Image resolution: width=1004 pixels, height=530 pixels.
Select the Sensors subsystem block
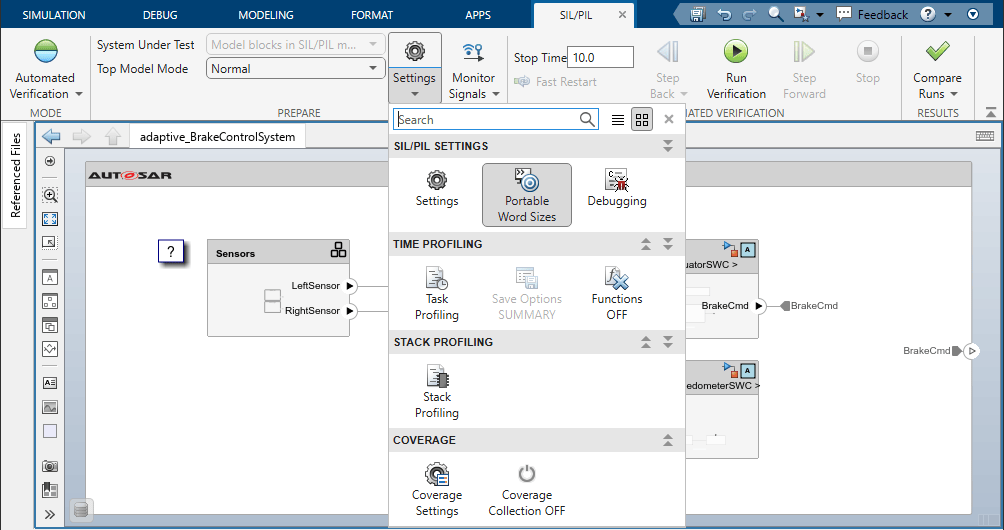[x=279, y=288]
